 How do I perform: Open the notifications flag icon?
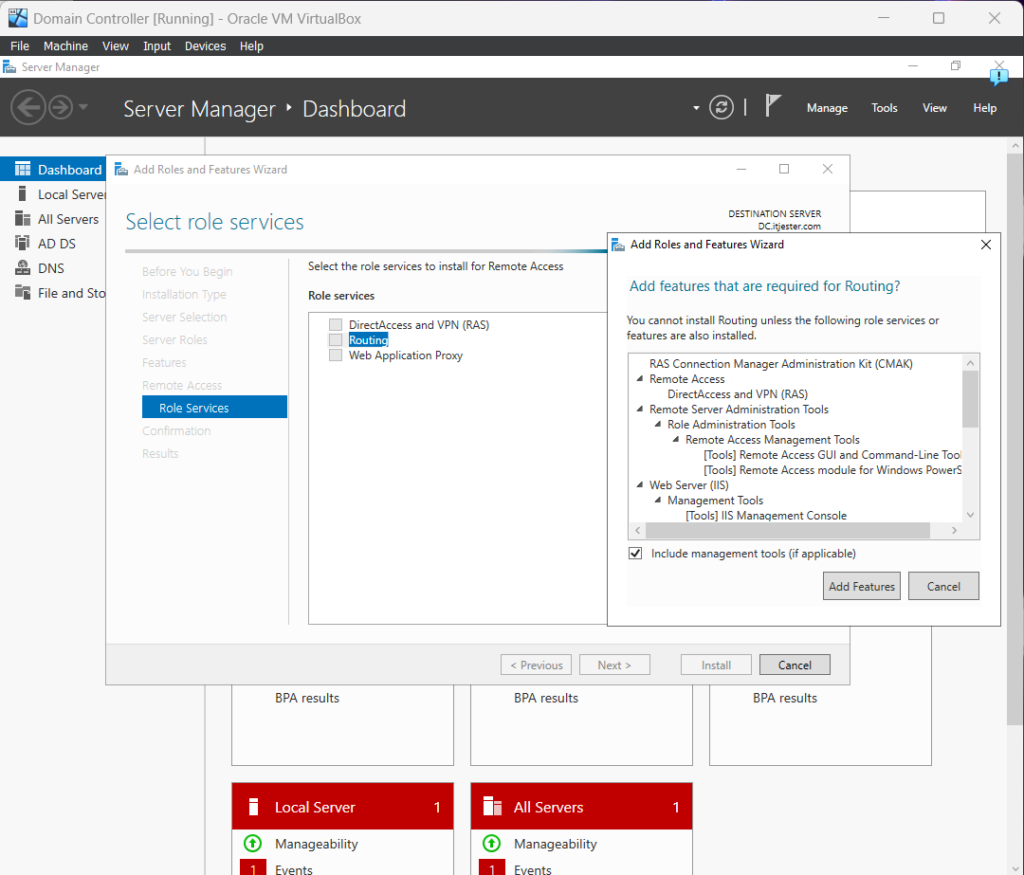point(773,106)
